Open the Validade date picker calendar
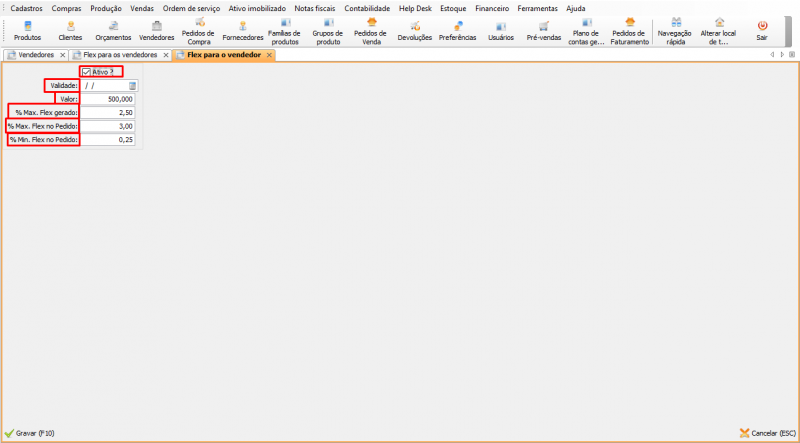This screenshot has height=443, width=800. [x=131, y=86]
